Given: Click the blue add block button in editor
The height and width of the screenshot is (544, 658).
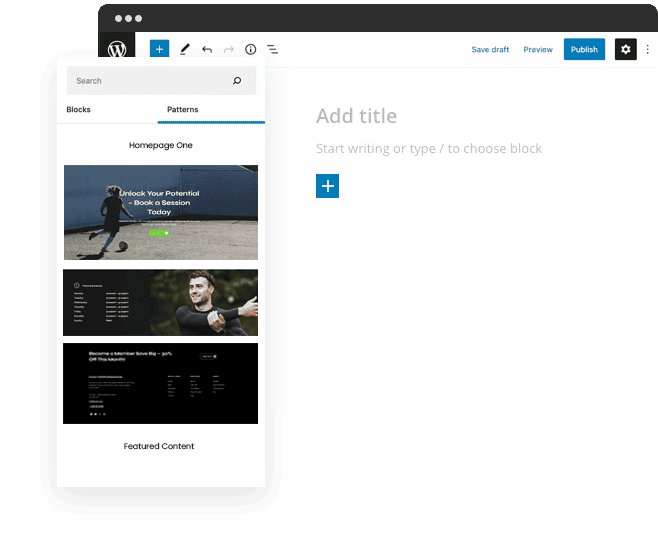Looking at the screenshot, I should coord(327,186).
